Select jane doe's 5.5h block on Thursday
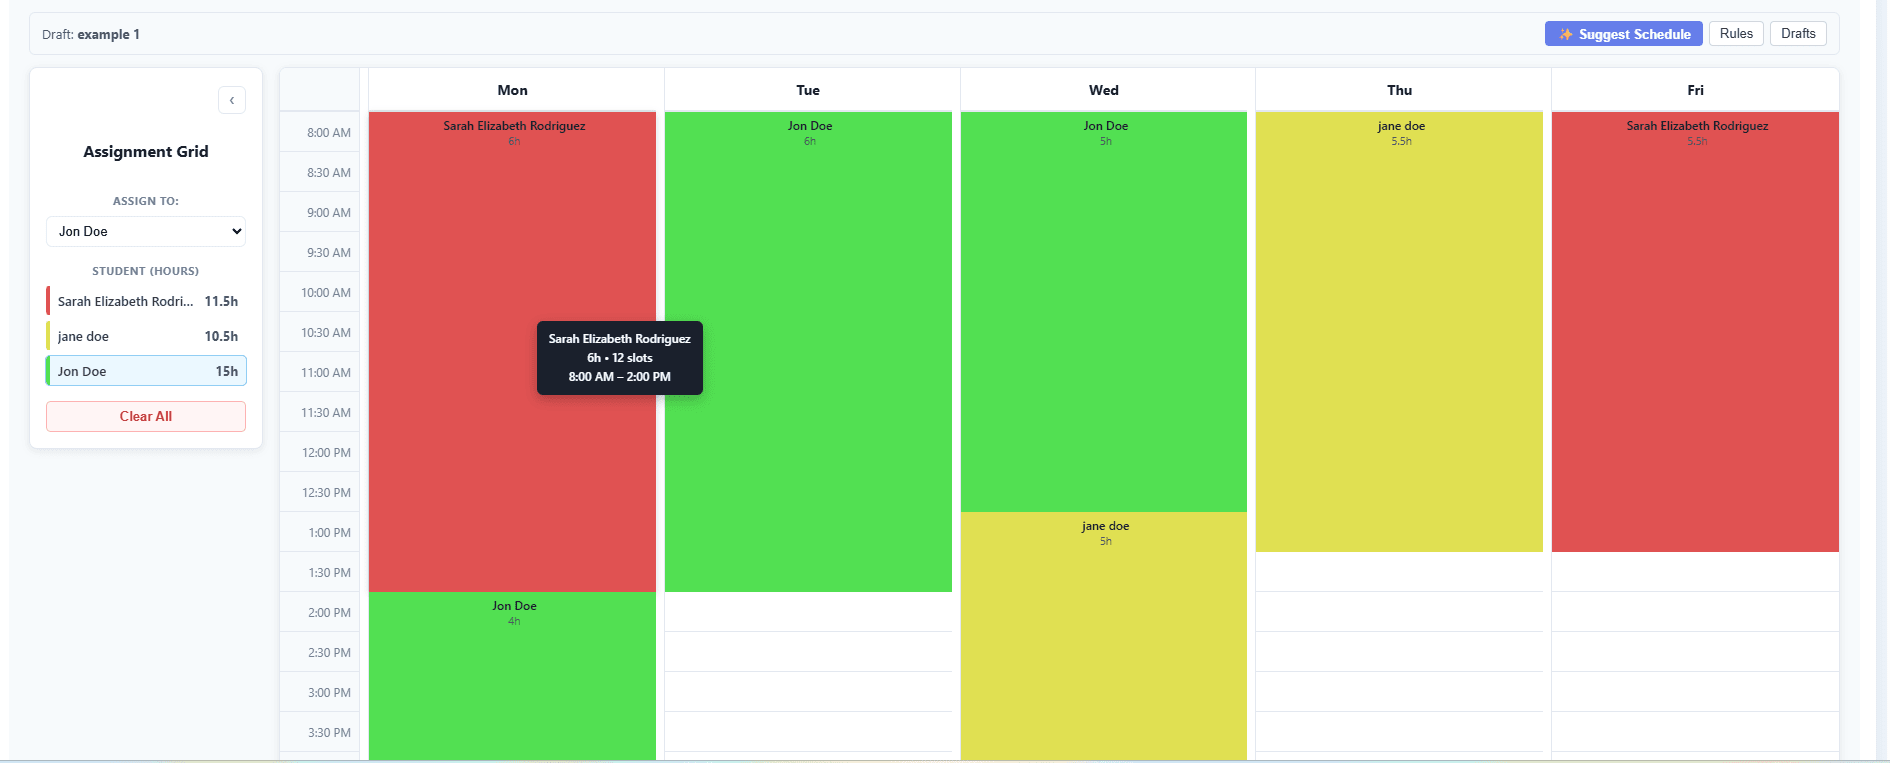 (1400, 332)
